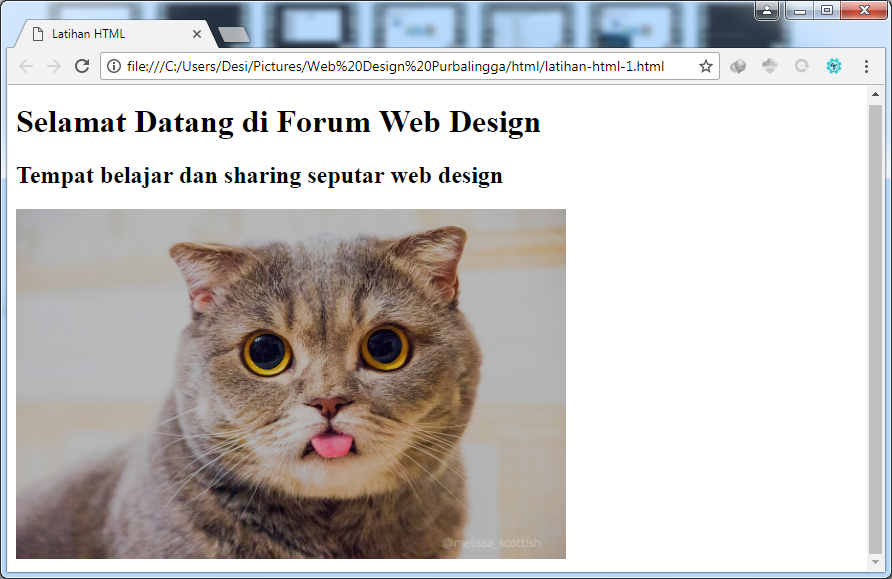The image size is (892, 579).
Task: Close the Latihan HTML tab
Action: [x=197, y=34]
